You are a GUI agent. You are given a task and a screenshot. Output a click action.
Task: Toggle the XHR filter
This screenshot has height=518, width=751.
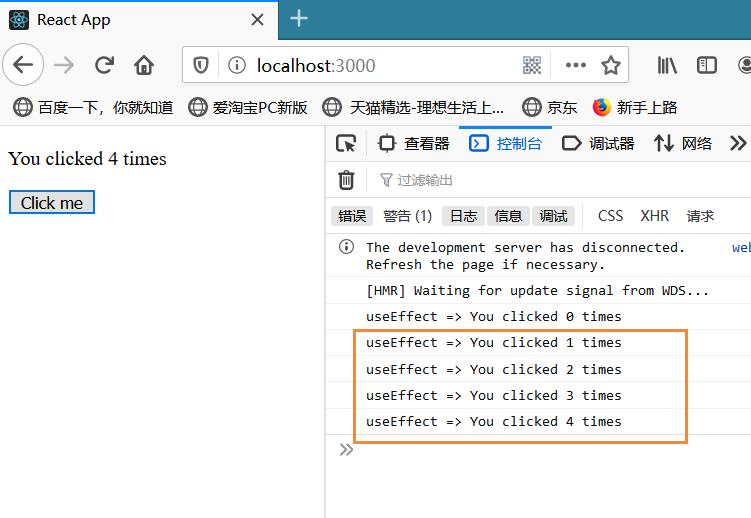[654, 216]
